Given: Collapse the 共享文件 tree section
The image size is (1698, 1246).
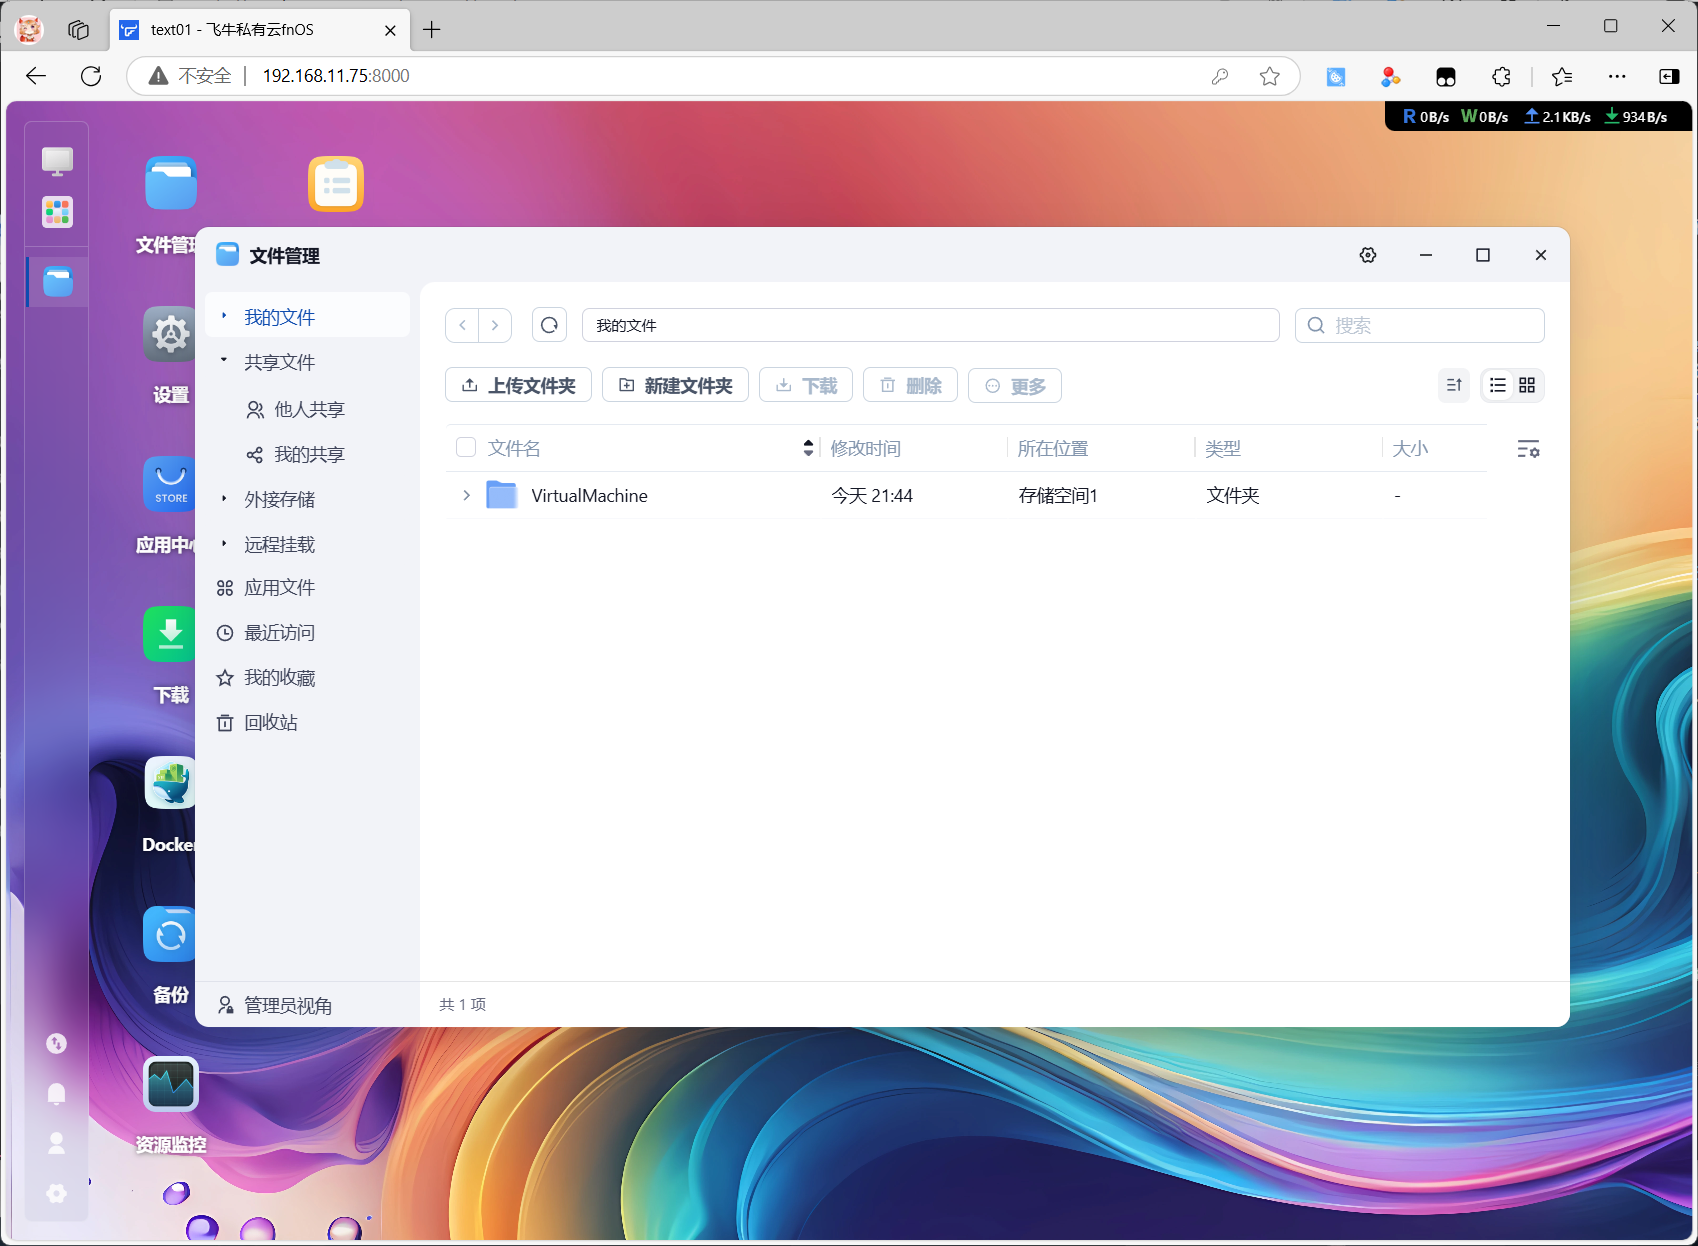Looking at the screenshot, I should (x=224, y=361).
